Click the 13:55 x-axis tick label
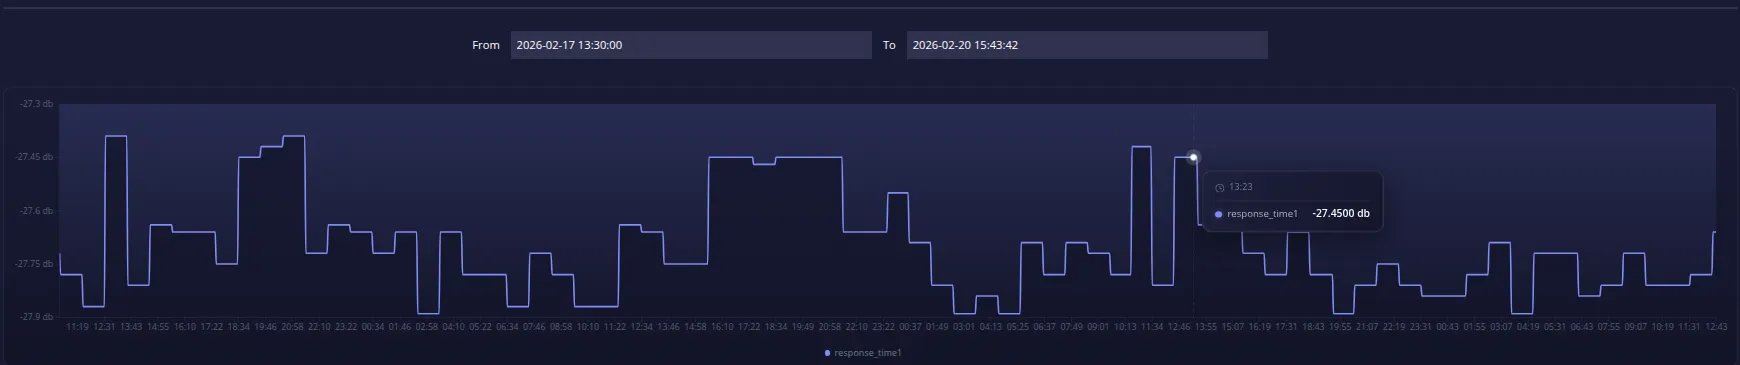This screenshot has width=1740, height=365. pyautogui.click(x=1206, y=327)
